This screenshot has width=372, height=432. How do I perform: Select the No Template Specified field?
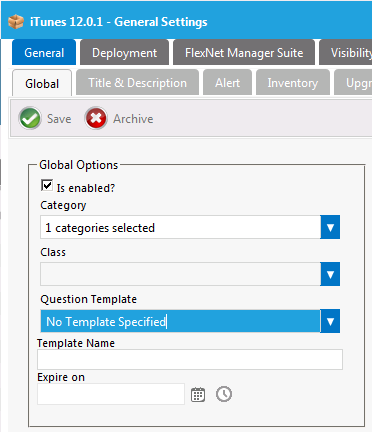tap(180, 321)
